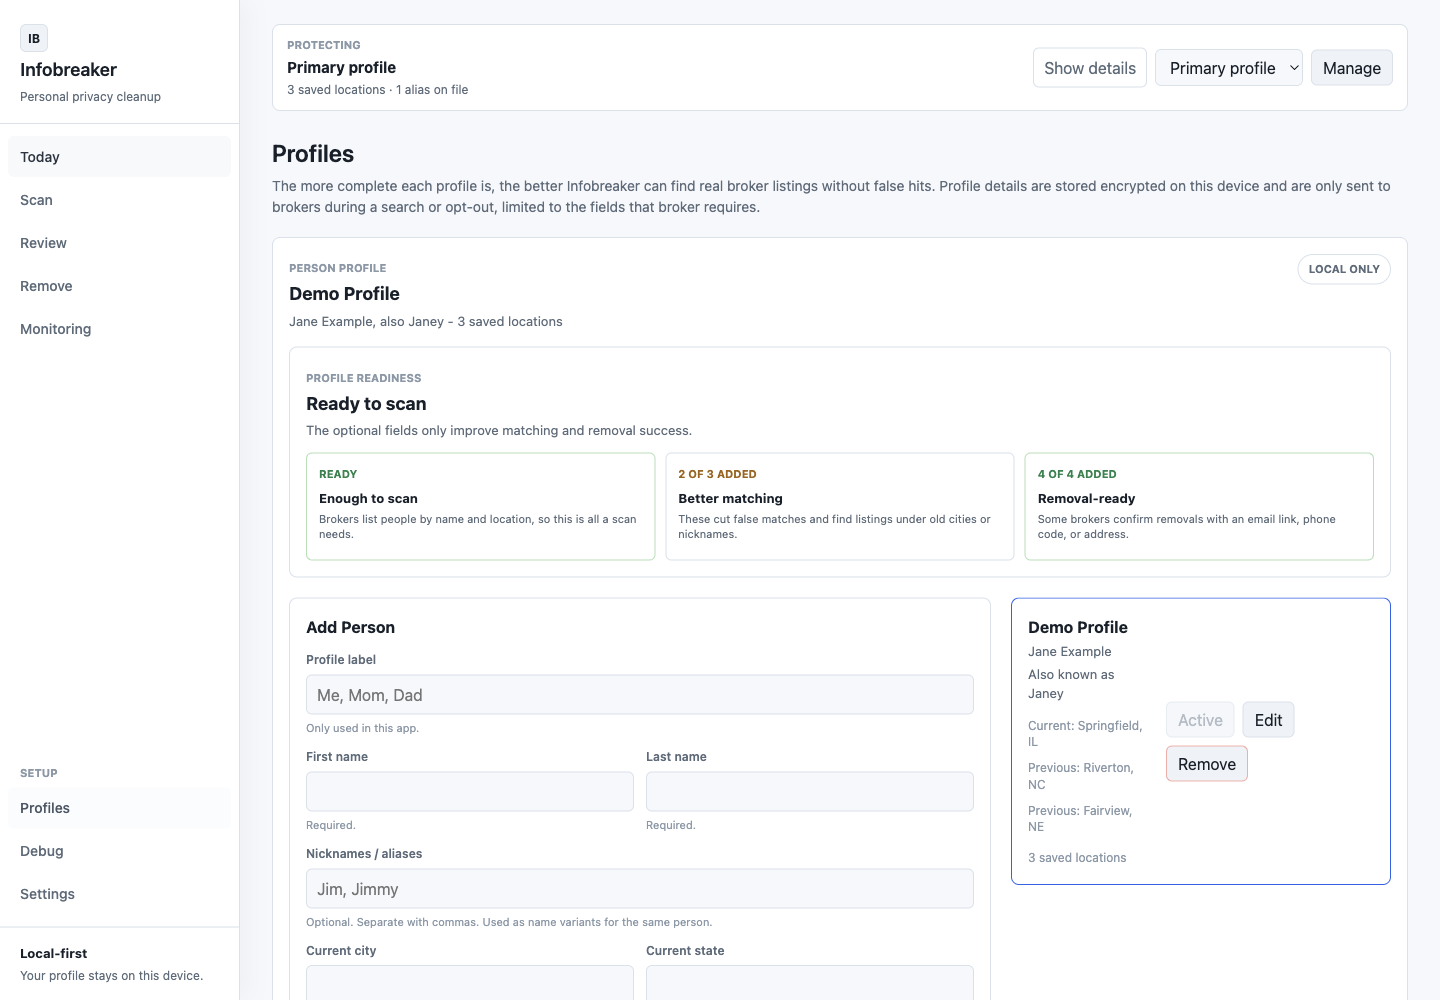Click the Show details button
Screen dimensions: 1440x1000
1090,68
